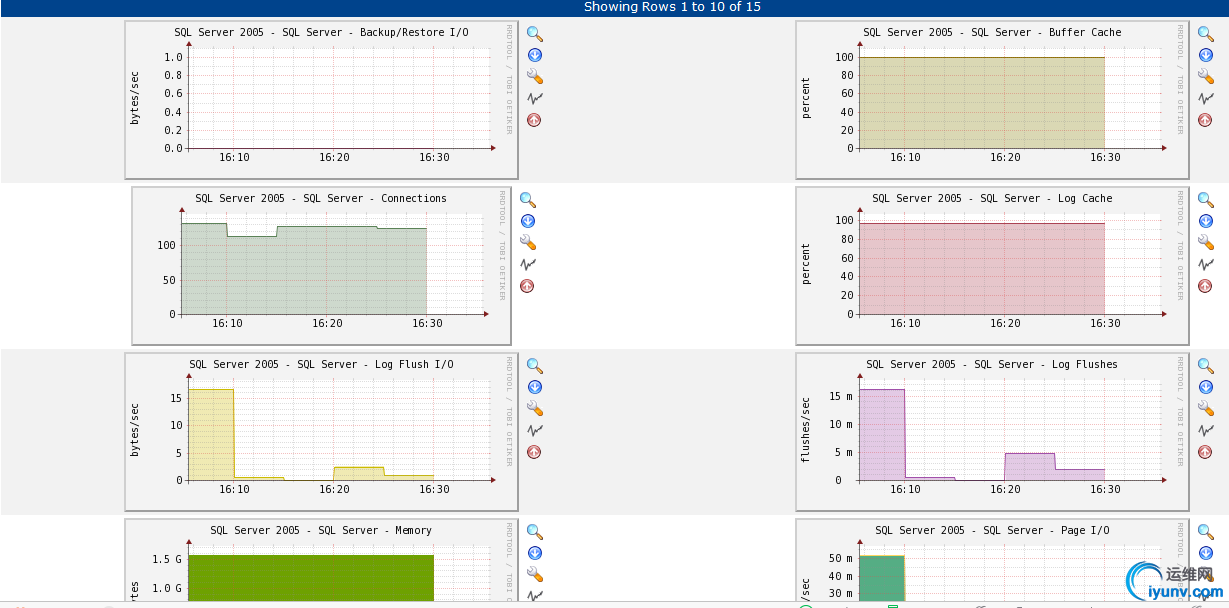Open the Buffer Cache graph image
Screen dimensions: 1229x608
click(992, 99)
